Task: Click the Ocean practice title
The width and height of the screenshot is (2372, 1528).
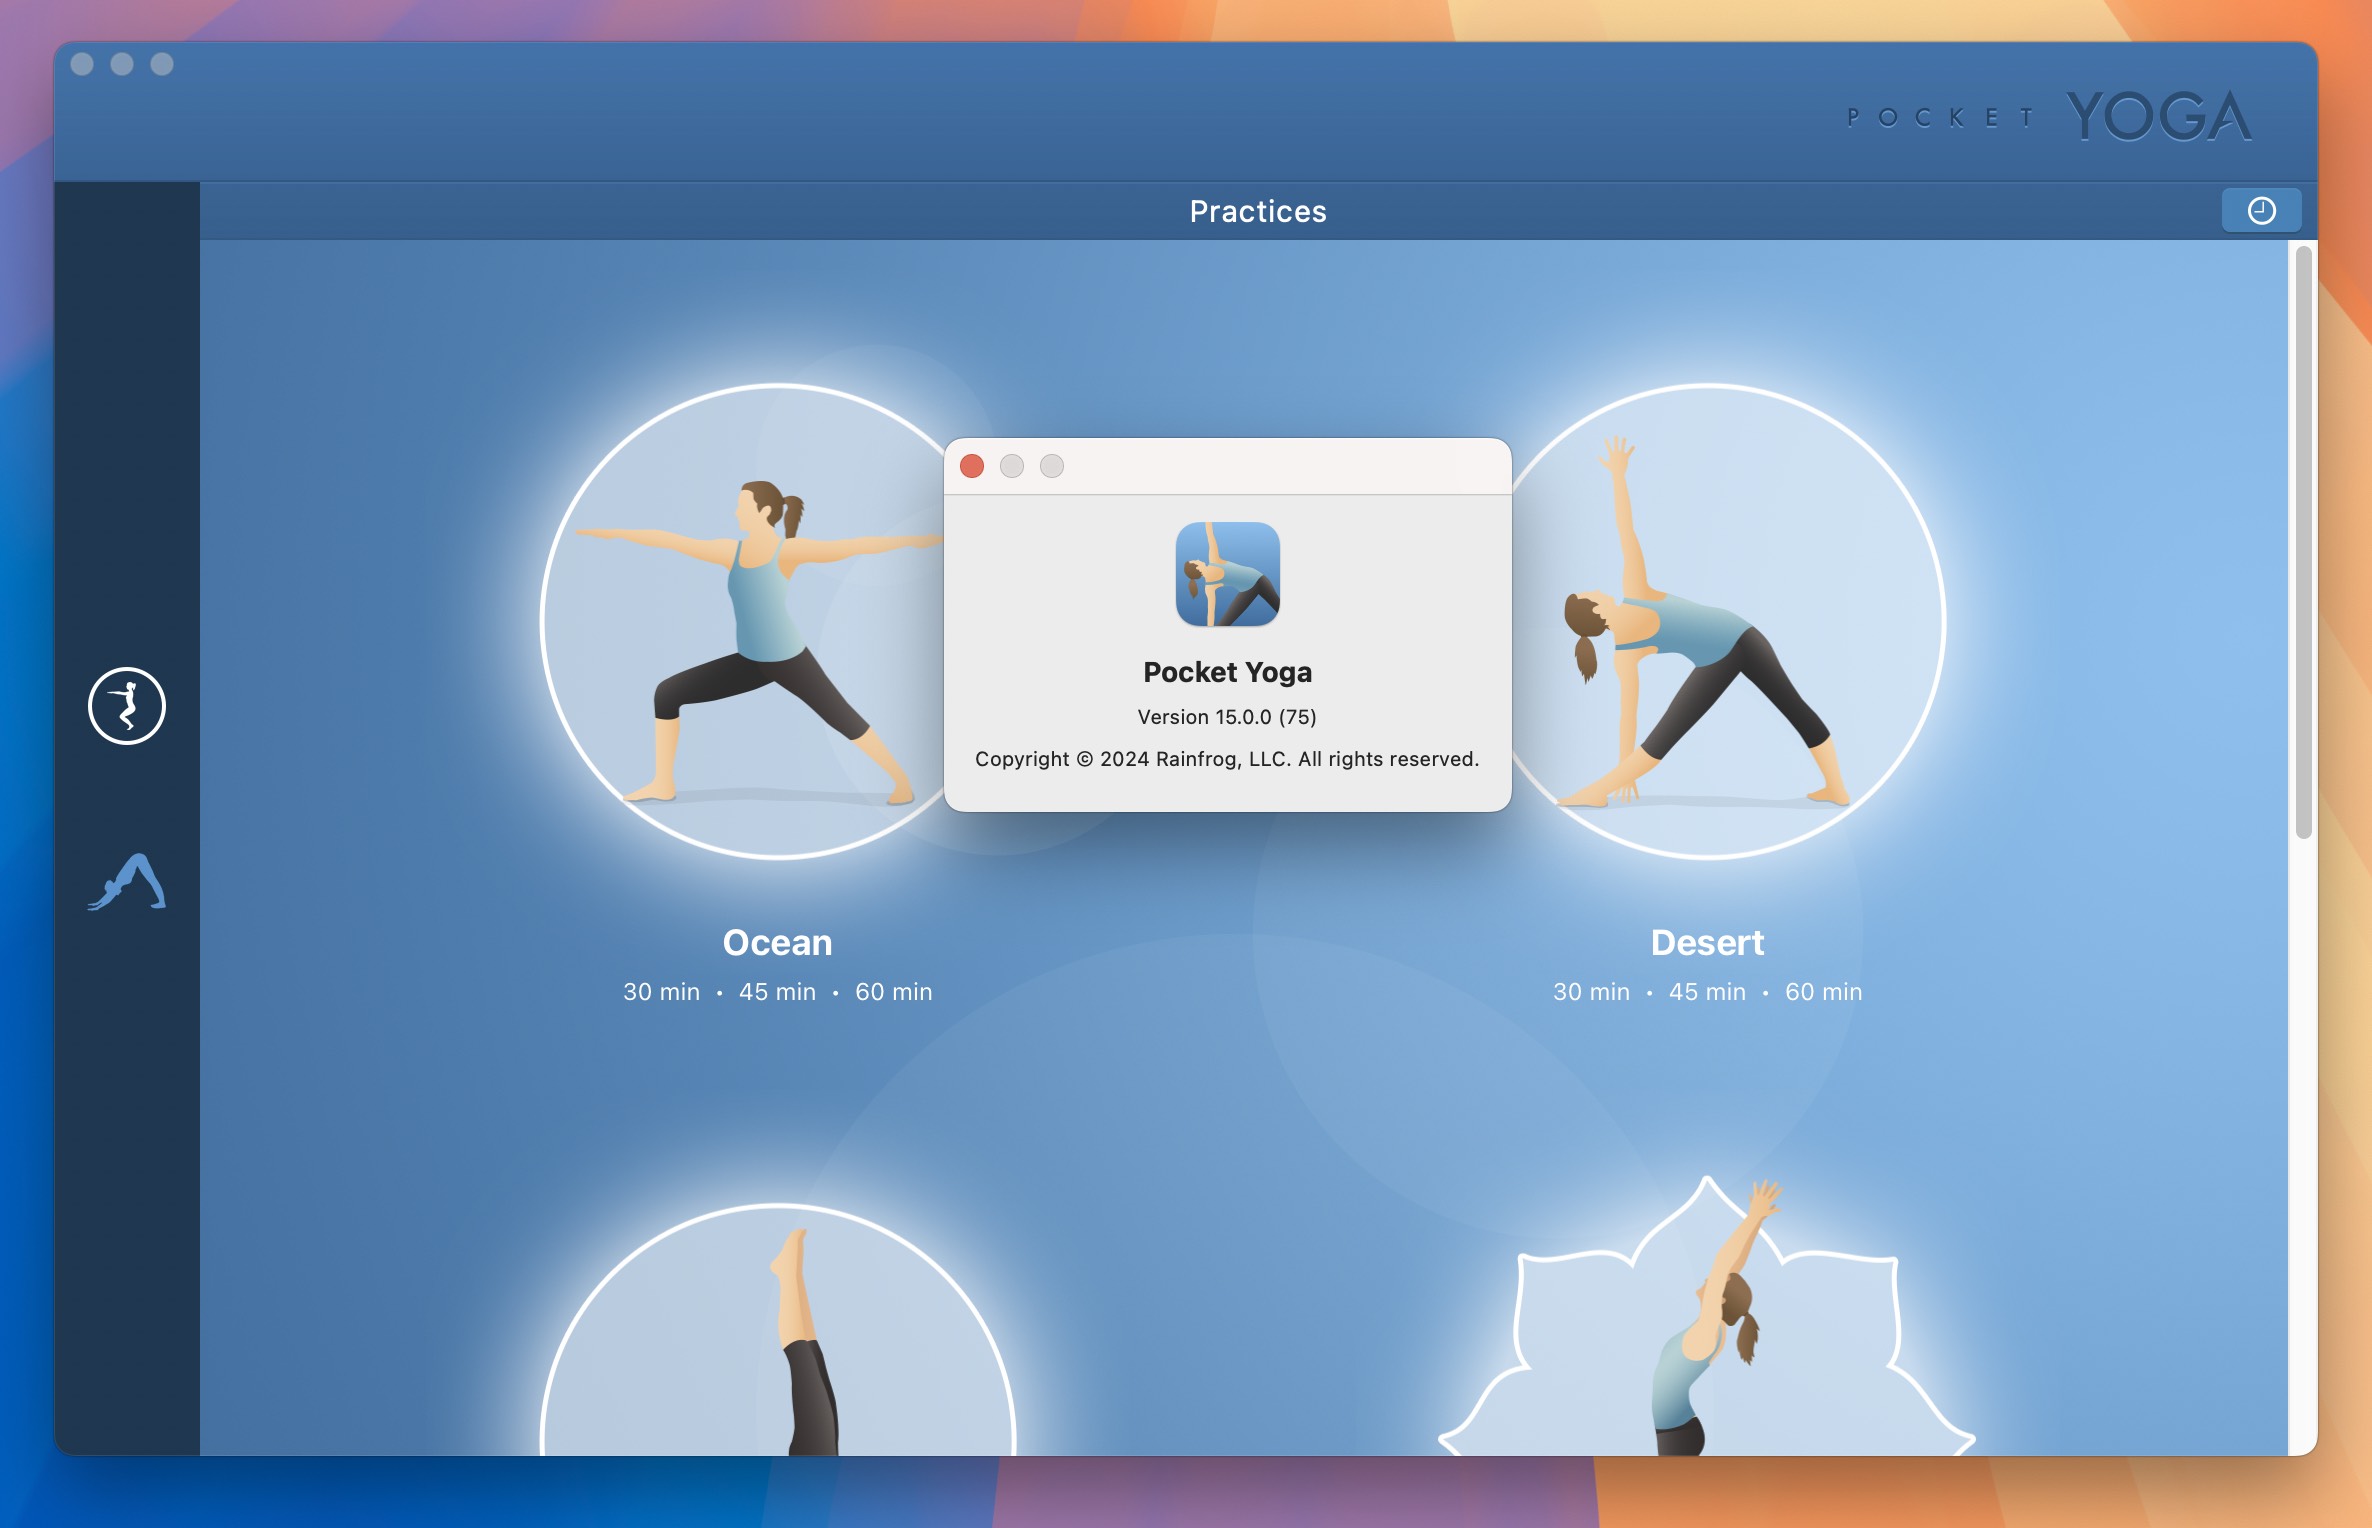Action: (778, 943)
